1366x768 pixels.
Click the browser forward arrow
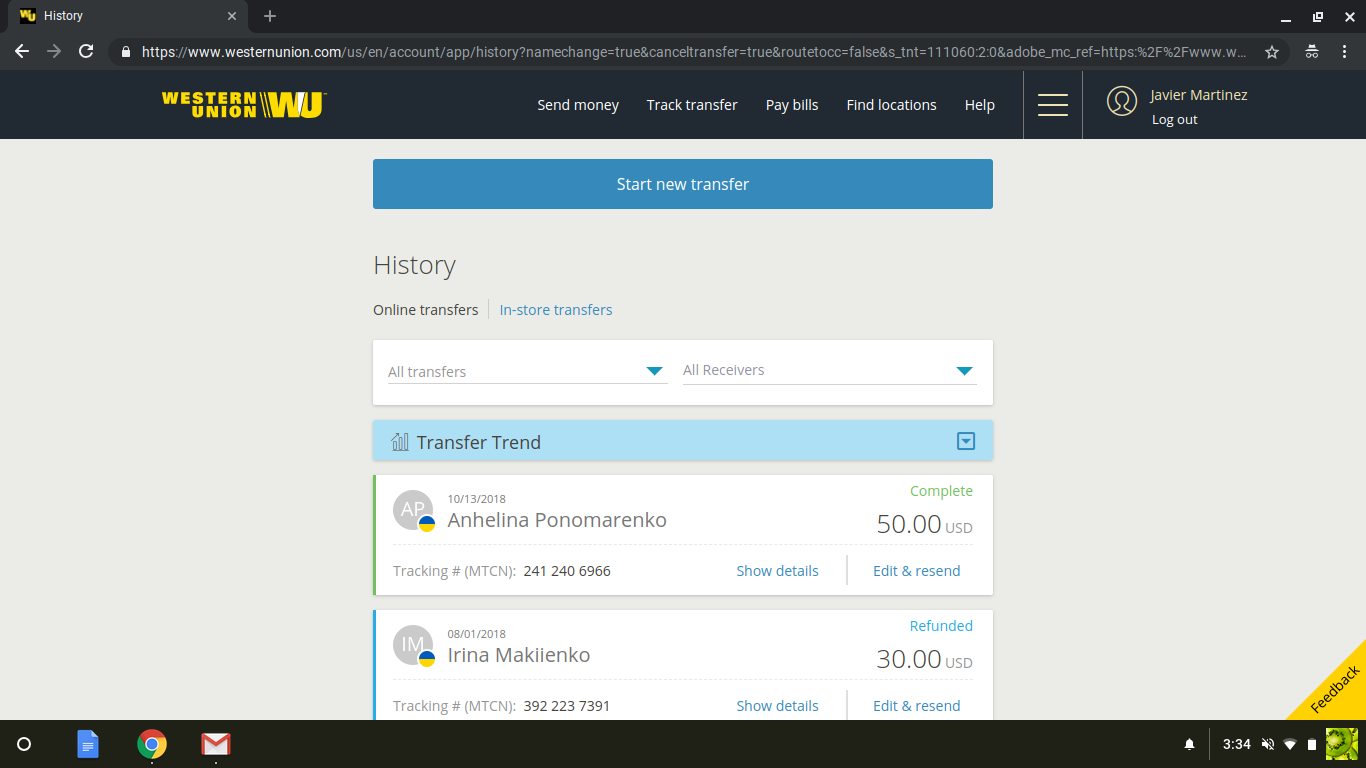coord(54,51)
